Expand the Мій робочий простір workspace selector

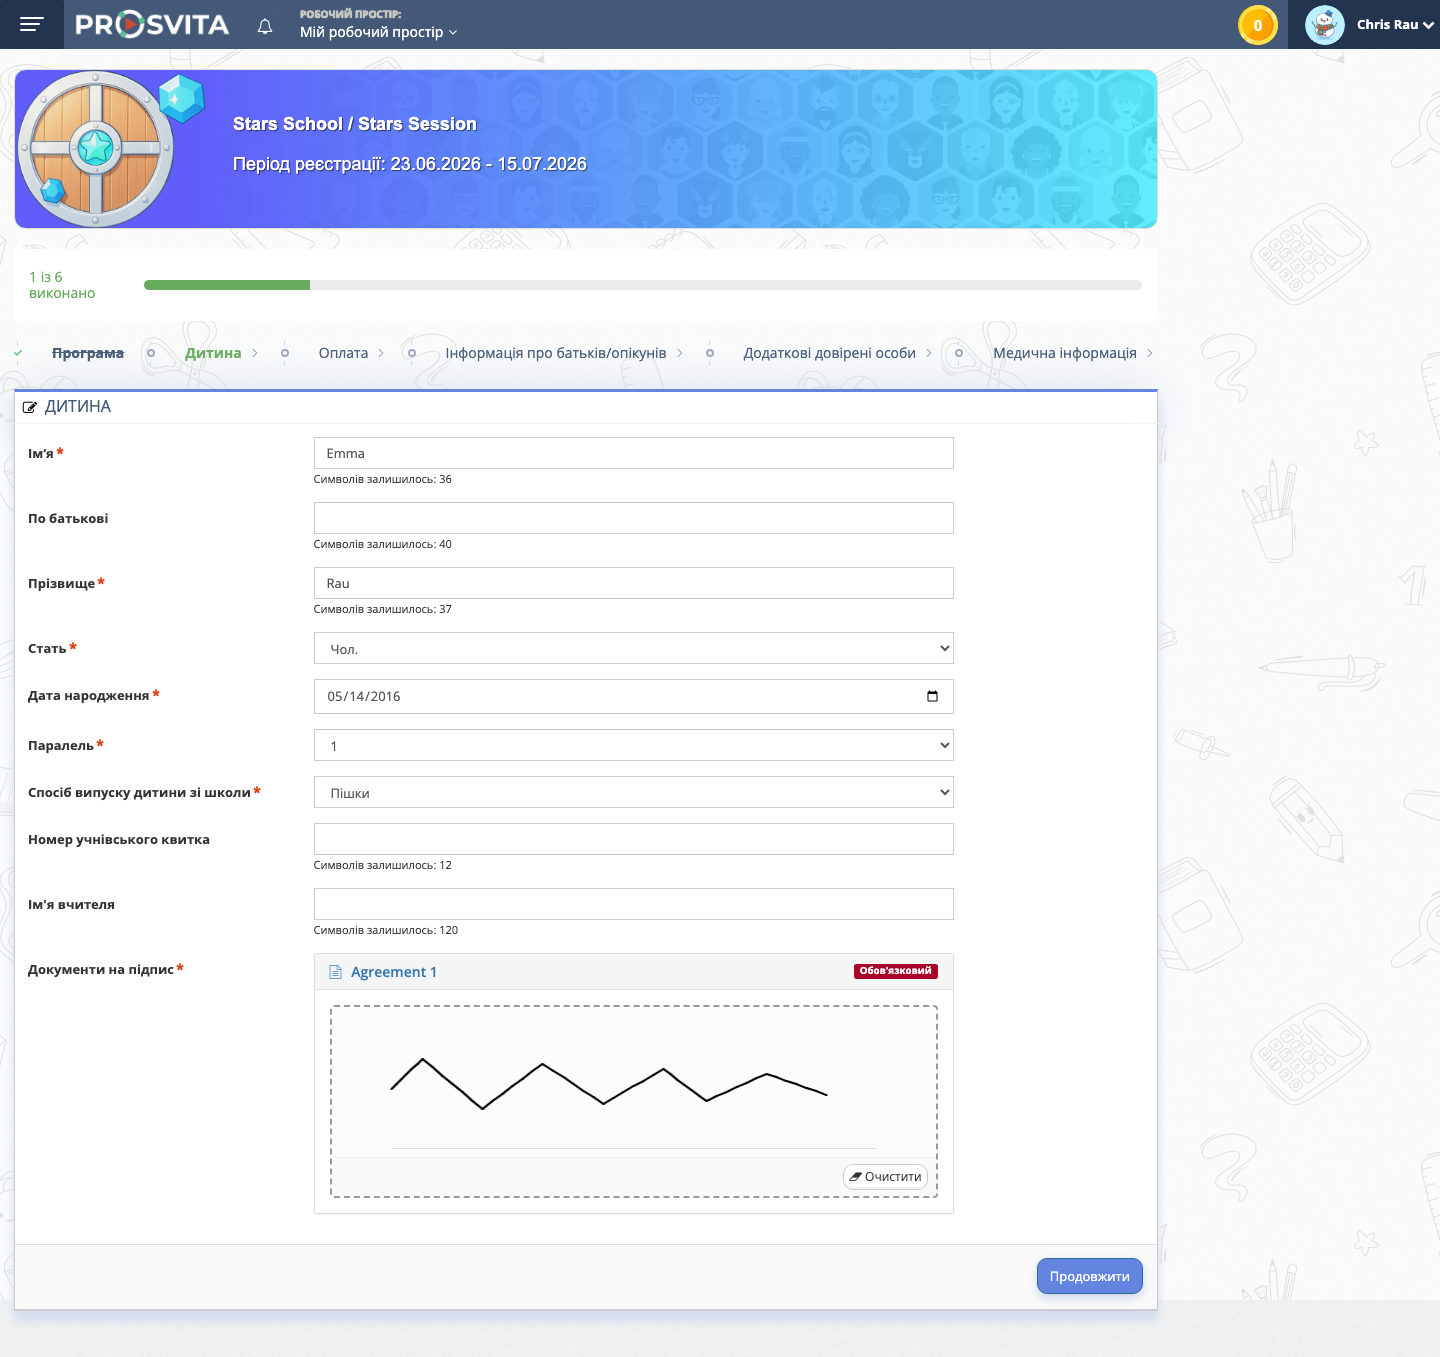click(379, 32)
